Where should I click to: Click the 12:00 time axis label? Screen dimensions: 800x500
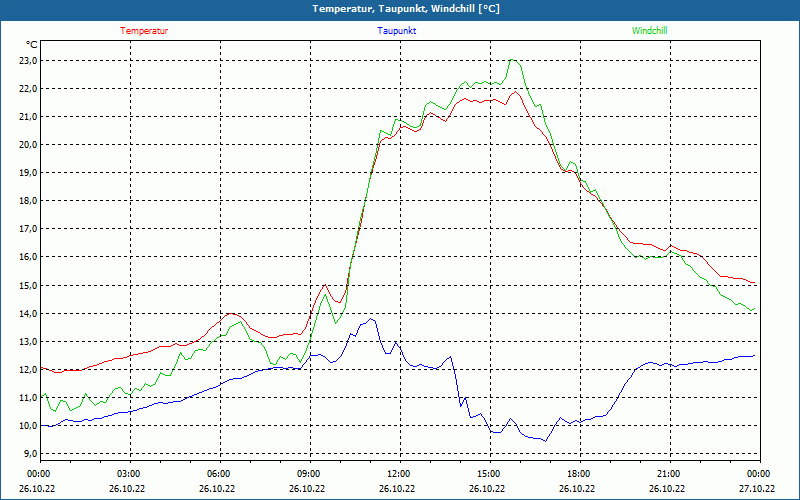click(x=400, y=474)
